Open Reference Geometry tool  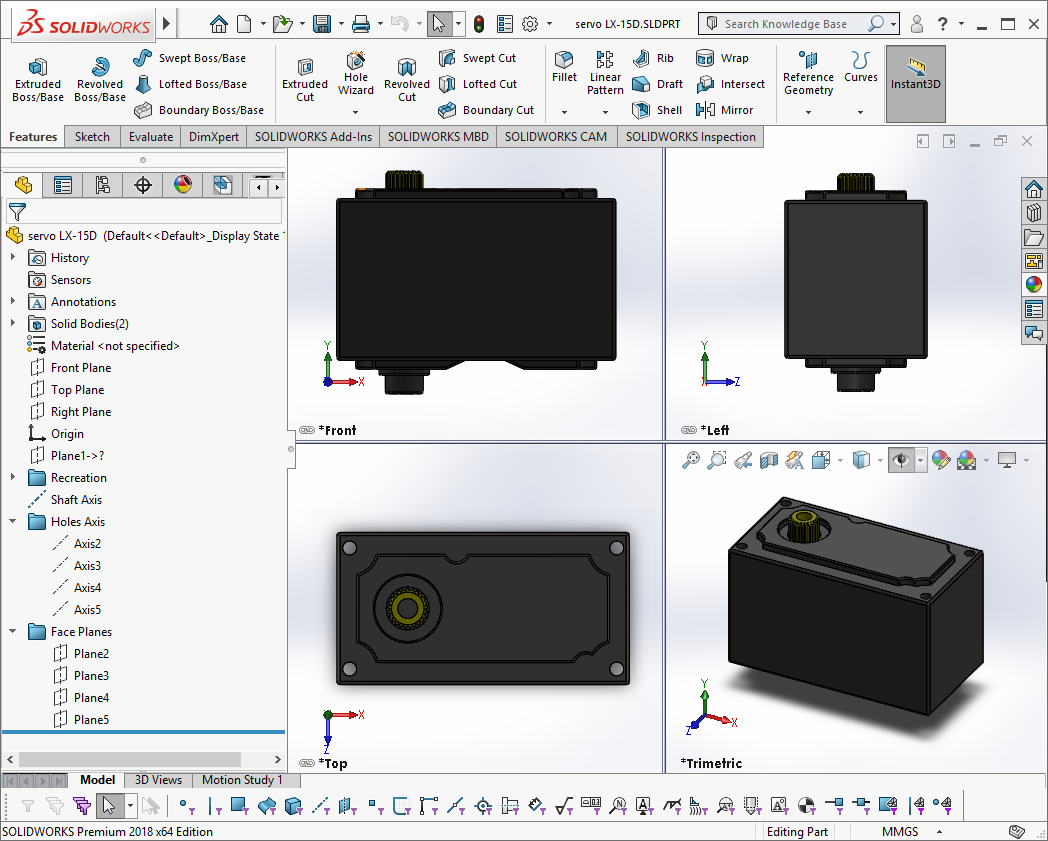tap(808, 74)
